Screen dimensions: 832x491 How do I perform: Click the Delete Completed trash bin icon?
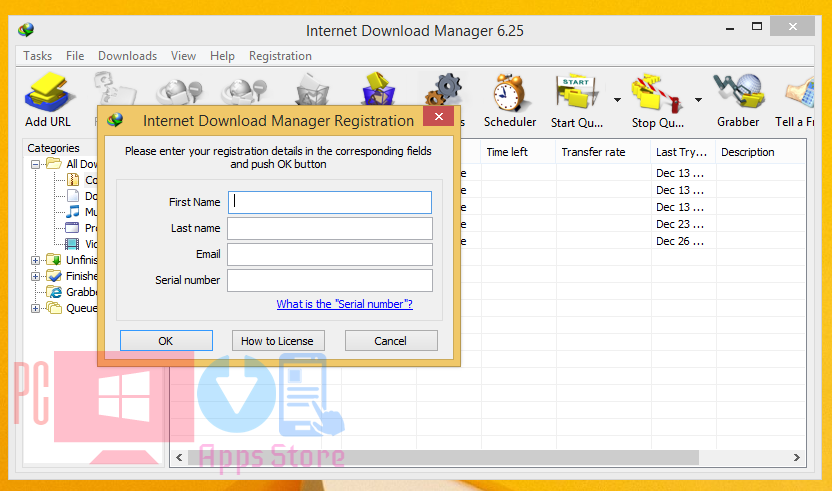(x=378, y=89)
